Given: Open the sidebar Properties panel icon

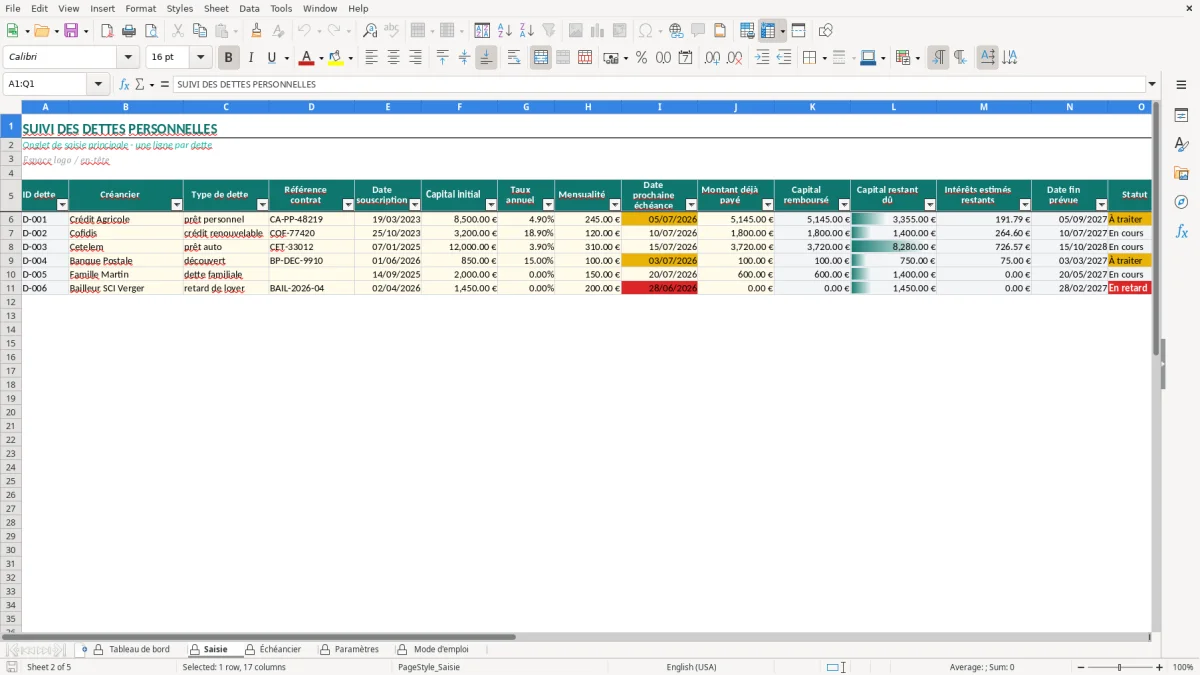Looking at the screenshot, I should pos(1181,116).
